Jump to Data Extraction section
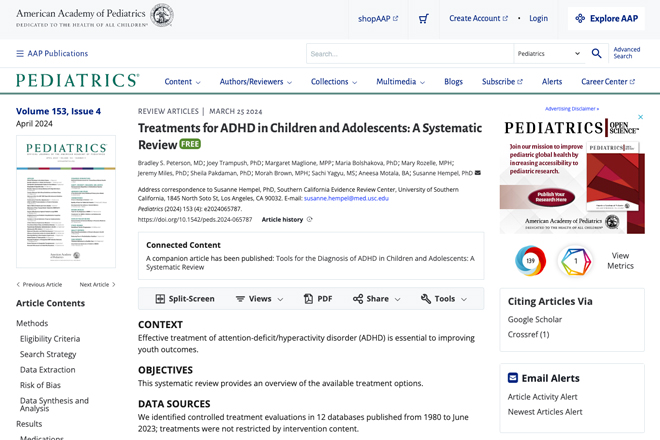 click(x=48, y=370)
